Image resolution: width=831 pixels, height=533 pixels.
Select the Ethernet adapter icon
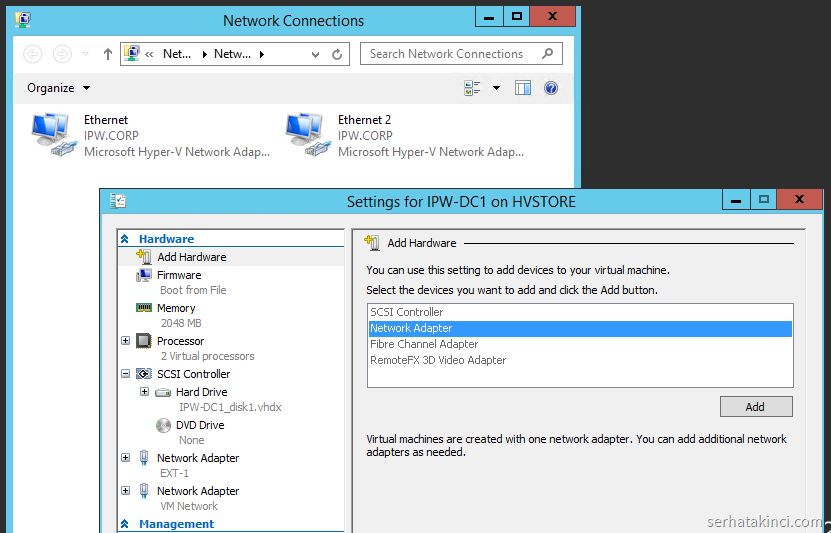click(x=53, y=135)
